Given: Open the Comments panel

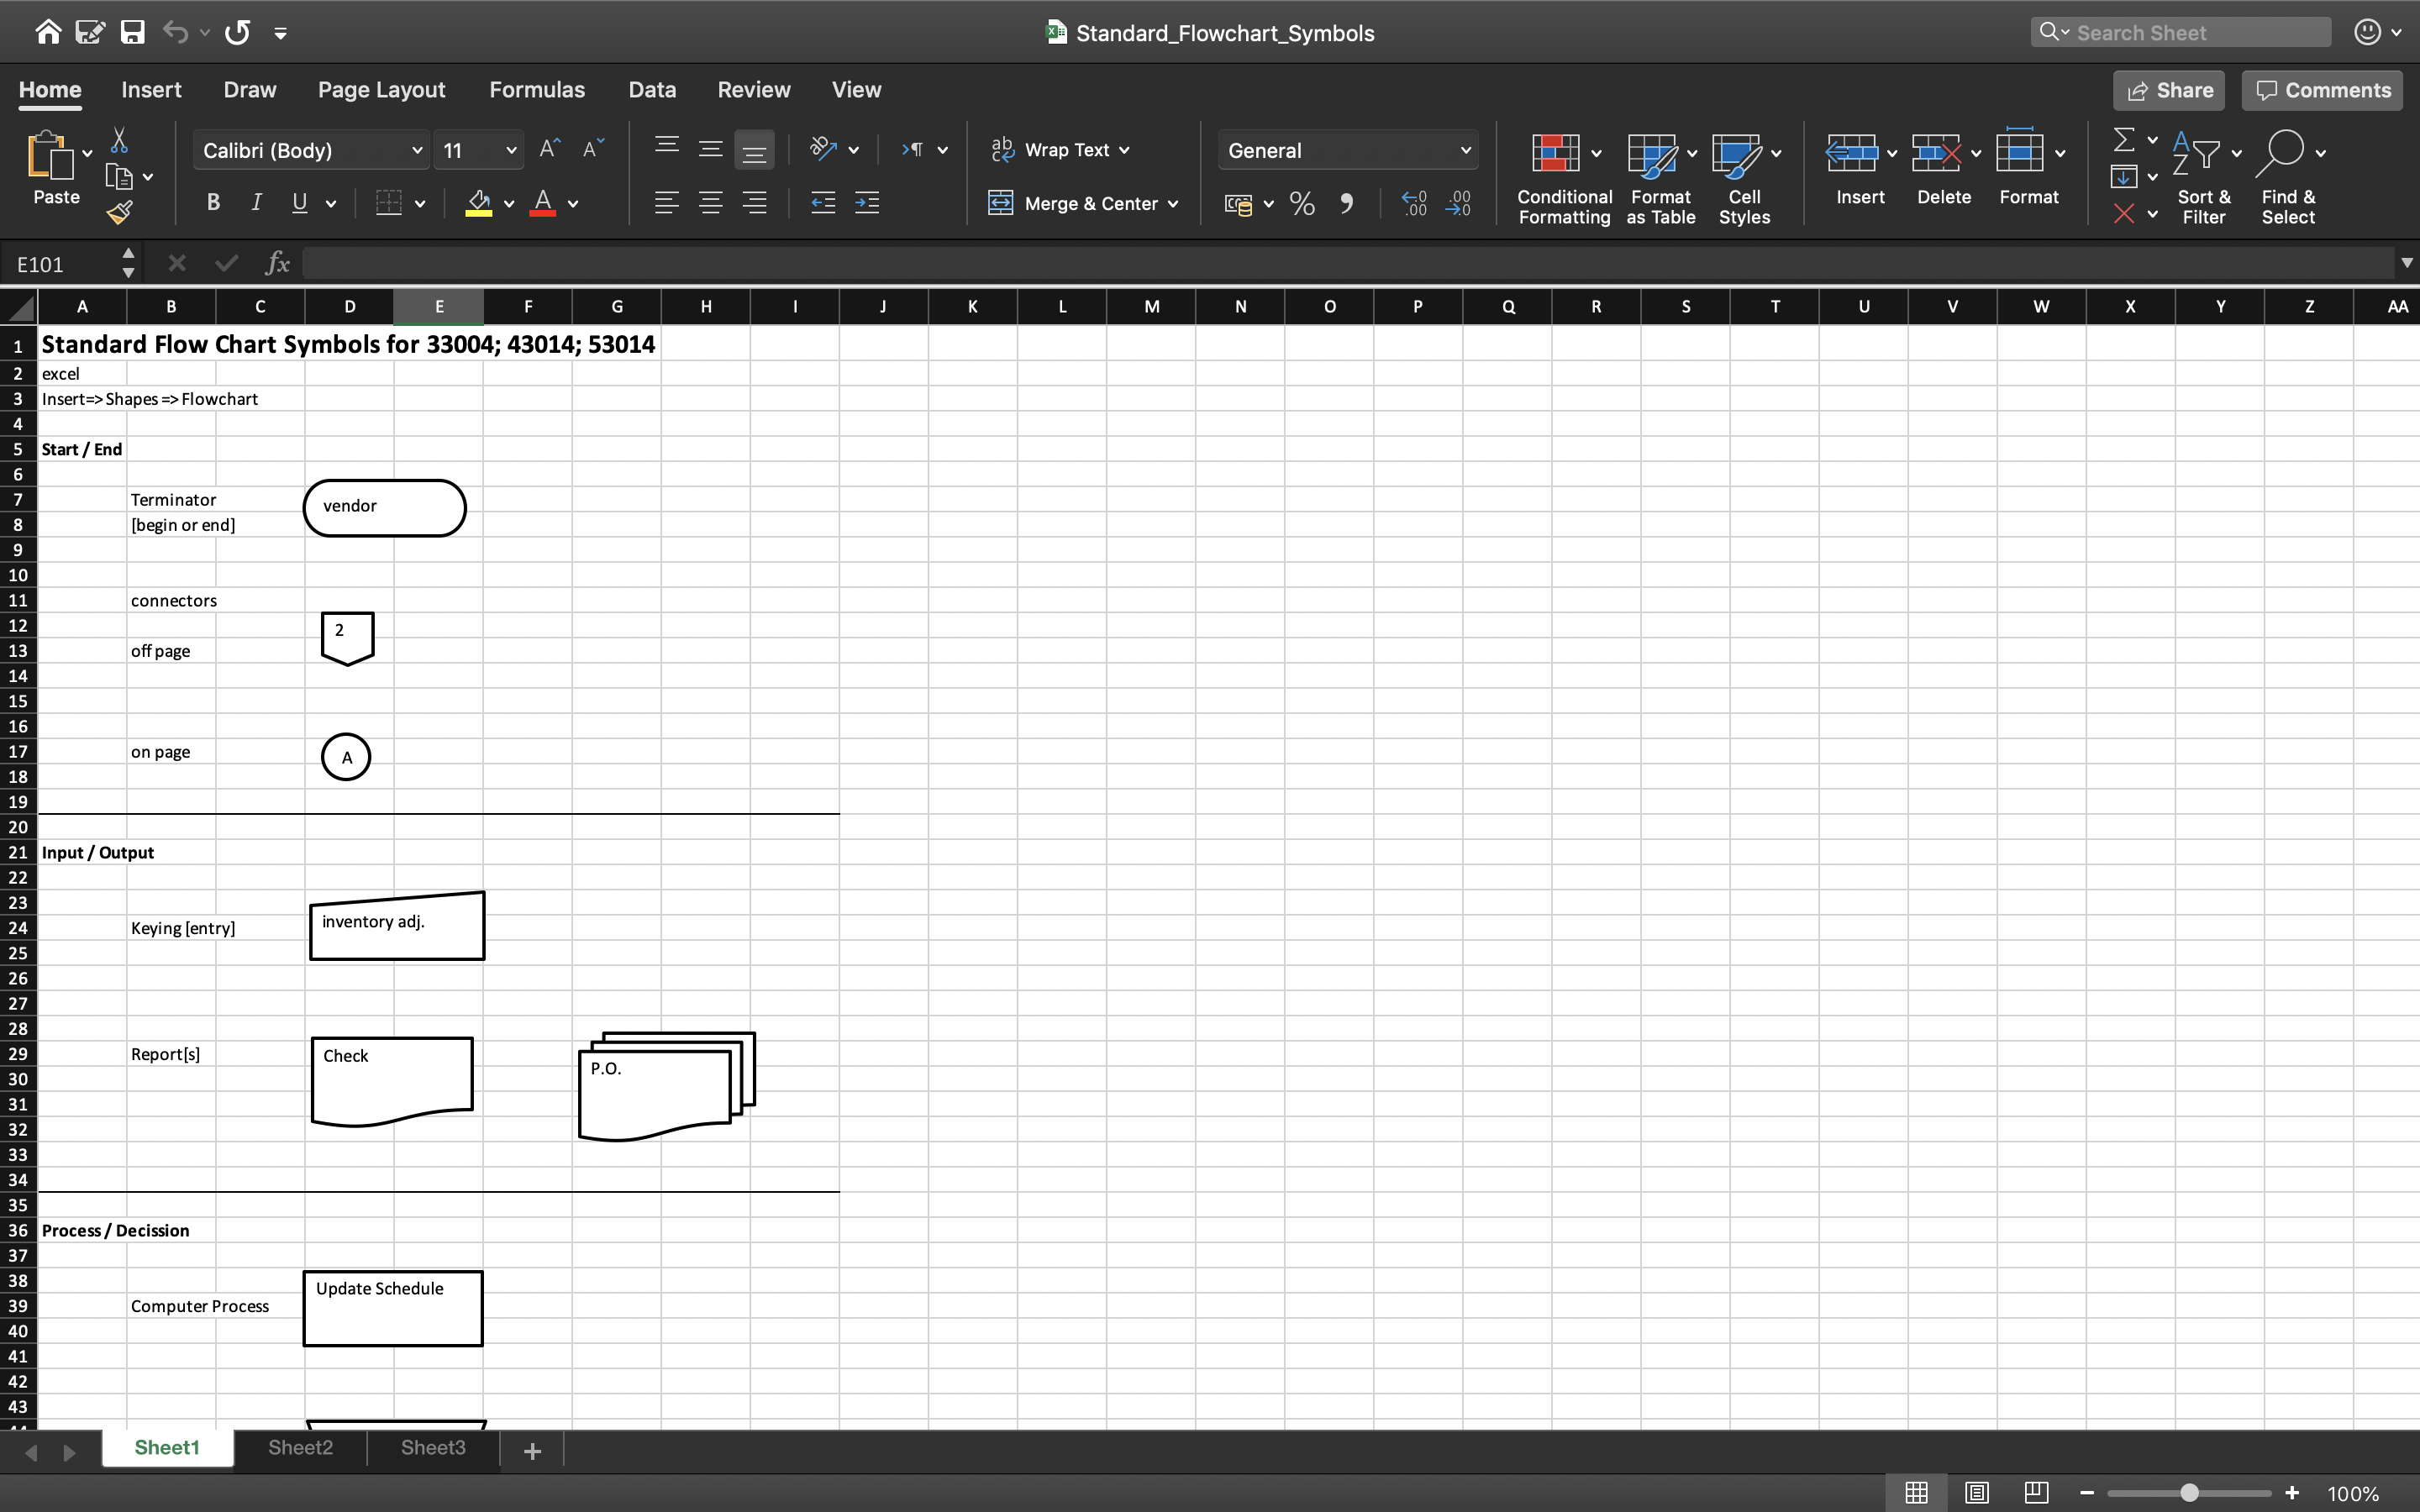Looking at the screenshot, I should tap(2320, 90).
